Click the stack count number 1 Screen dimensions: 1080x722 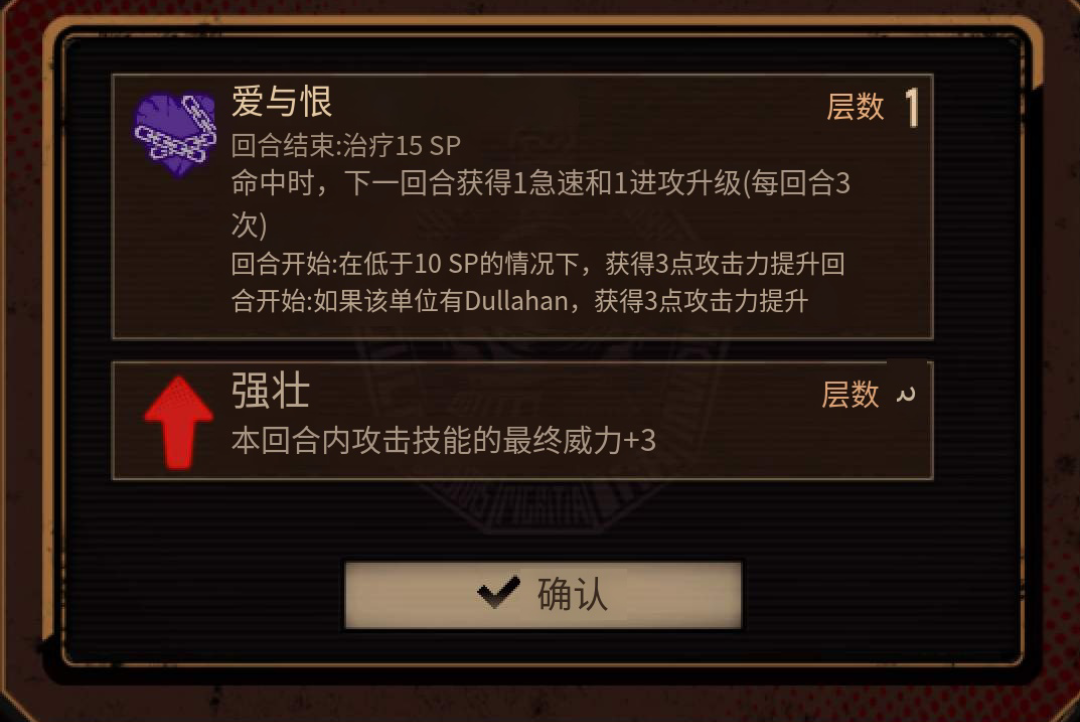(912, 107)
